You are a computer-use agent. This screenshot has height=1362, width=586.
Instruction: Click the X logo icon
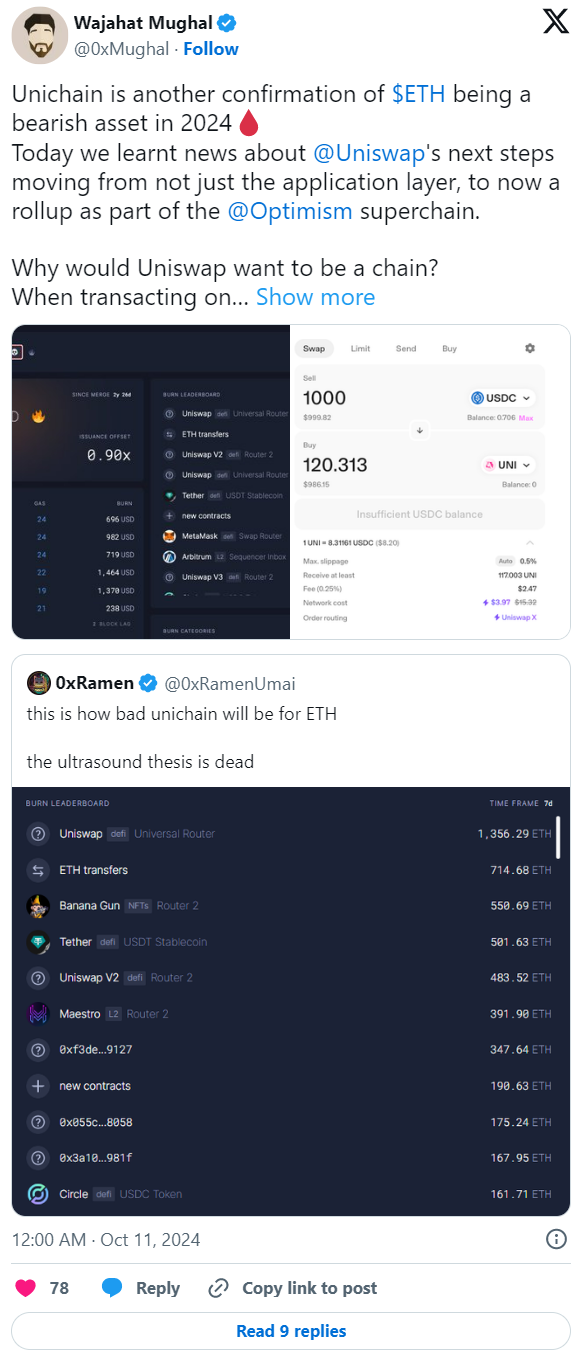556,23
